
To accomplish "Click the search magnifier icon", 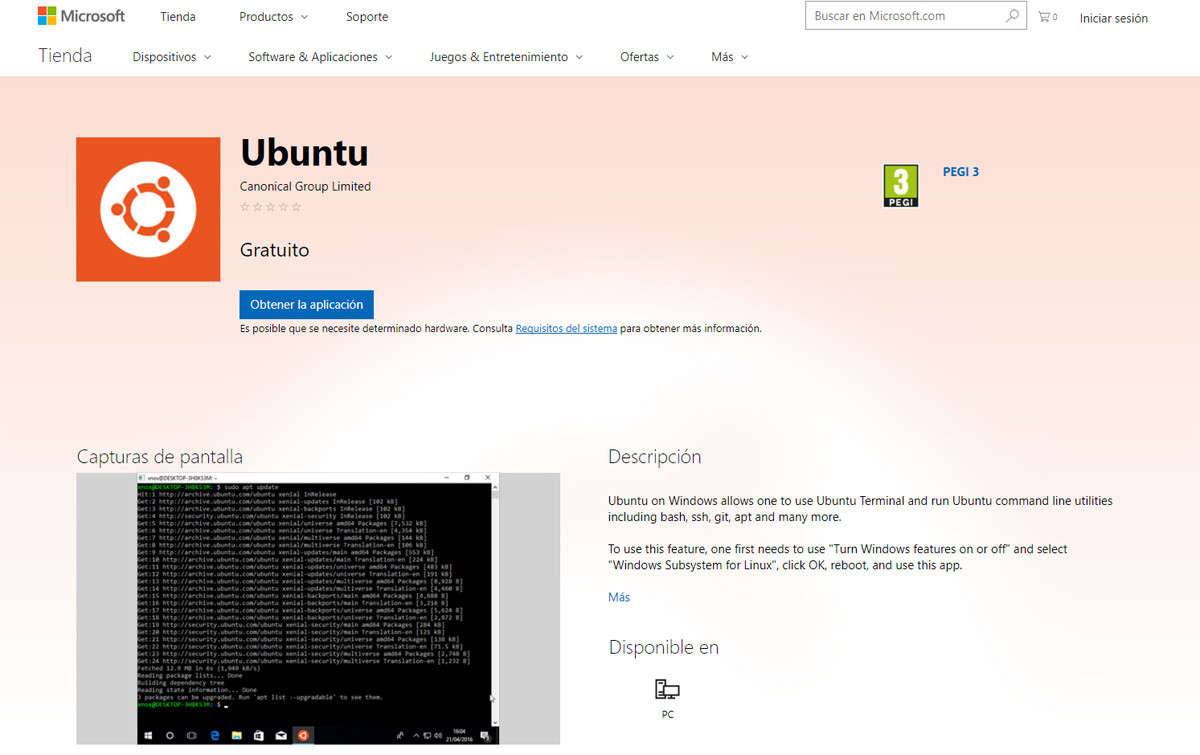I will (1012, 15).
